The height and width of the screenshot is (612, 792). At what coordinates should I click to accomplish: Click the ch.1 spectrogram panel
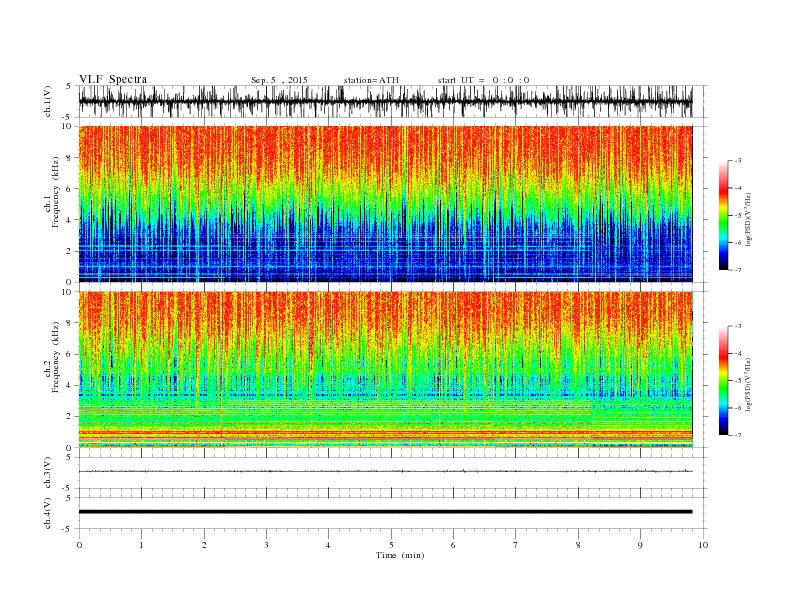click(x=385, y=204)
